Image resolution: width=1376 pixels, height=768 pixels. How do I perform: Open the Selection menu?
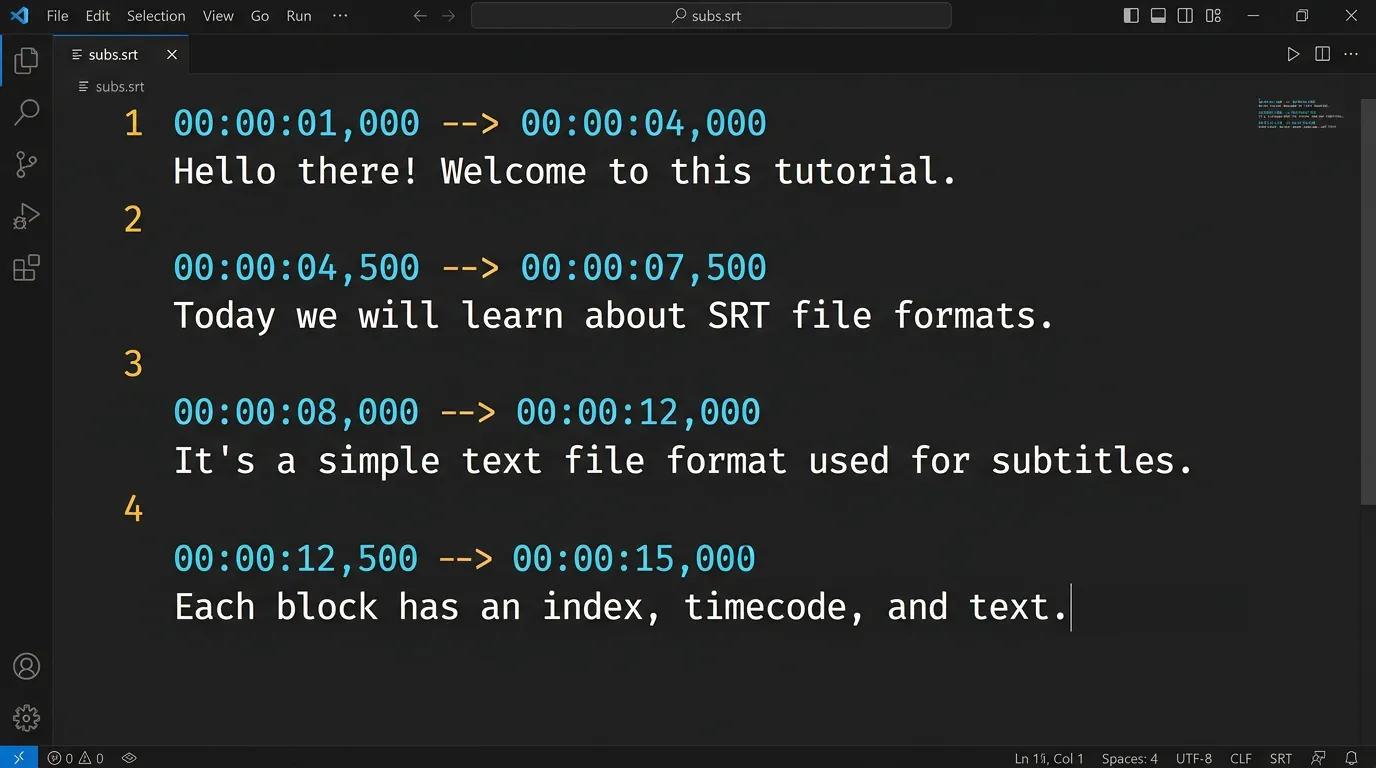[x=156, y=15]
